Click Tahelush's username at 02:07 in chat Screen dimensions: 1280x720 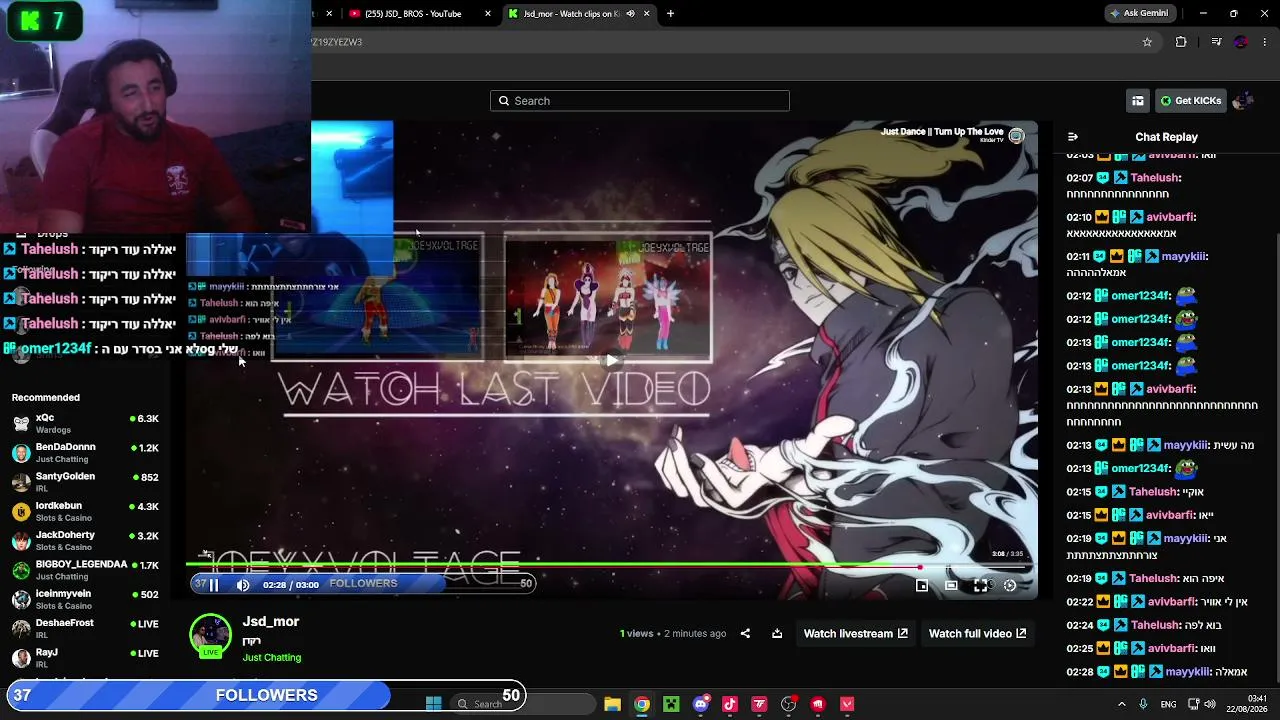(1156, 178)
